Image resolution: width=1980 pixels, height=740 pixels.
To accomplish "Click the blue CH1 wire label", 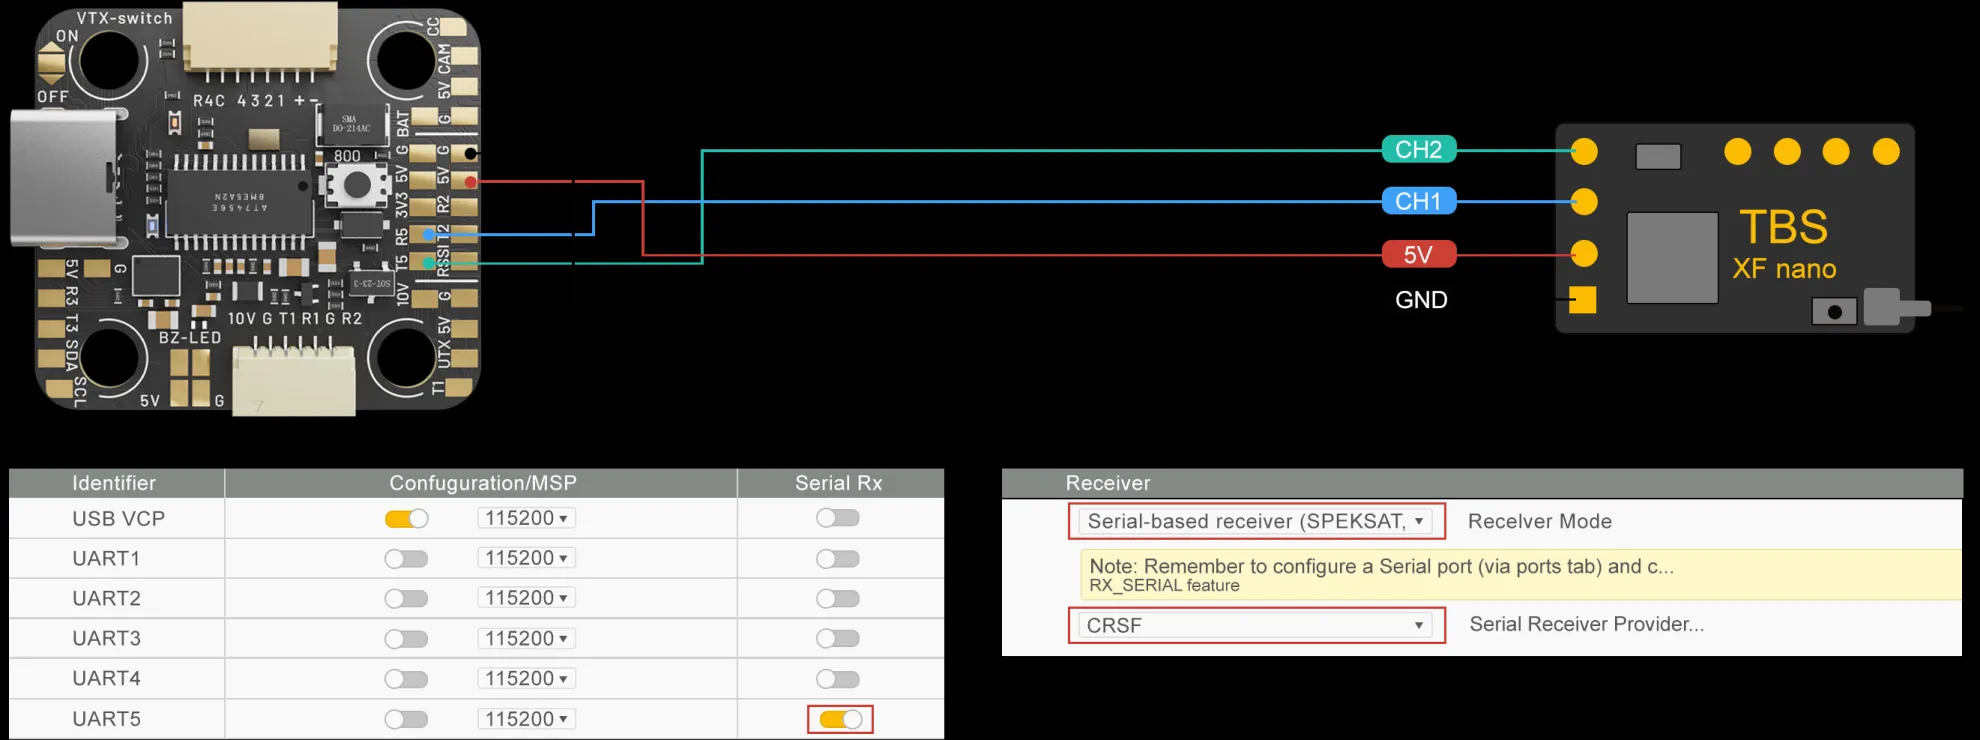I will (1418, 201).
